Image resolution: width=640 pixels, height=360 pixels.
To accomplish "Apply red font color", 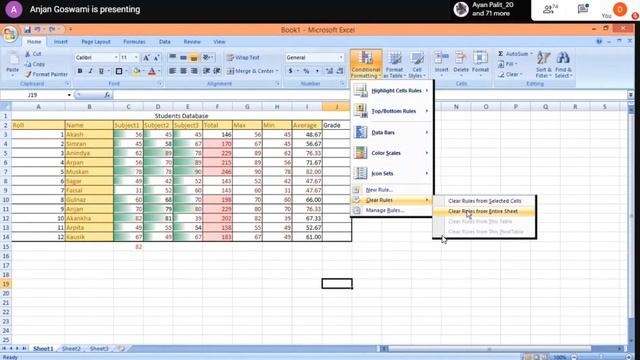I will 152,71.
